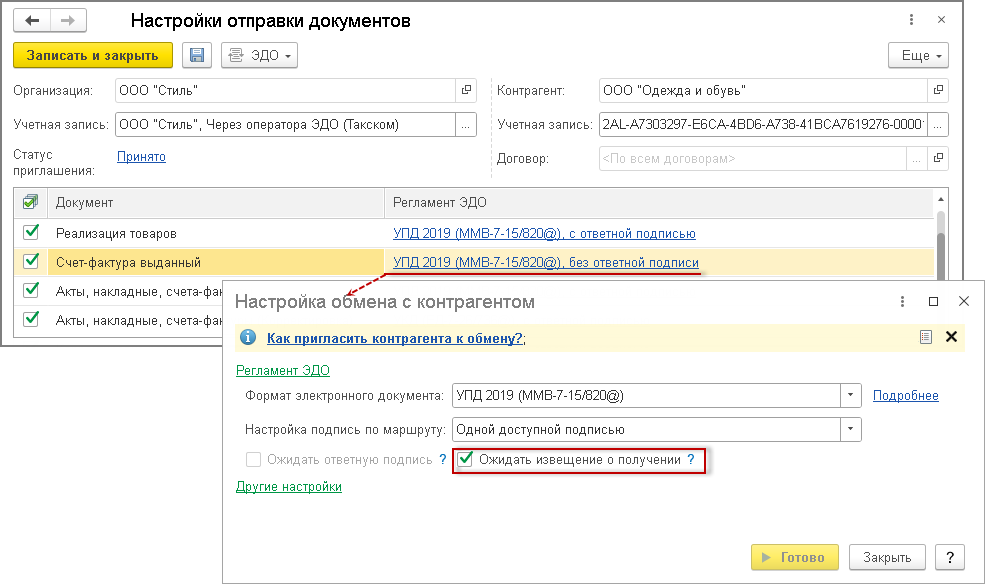989x586 pixels.
Task: Click the save diskette icon
Action: tap(196, 56)
